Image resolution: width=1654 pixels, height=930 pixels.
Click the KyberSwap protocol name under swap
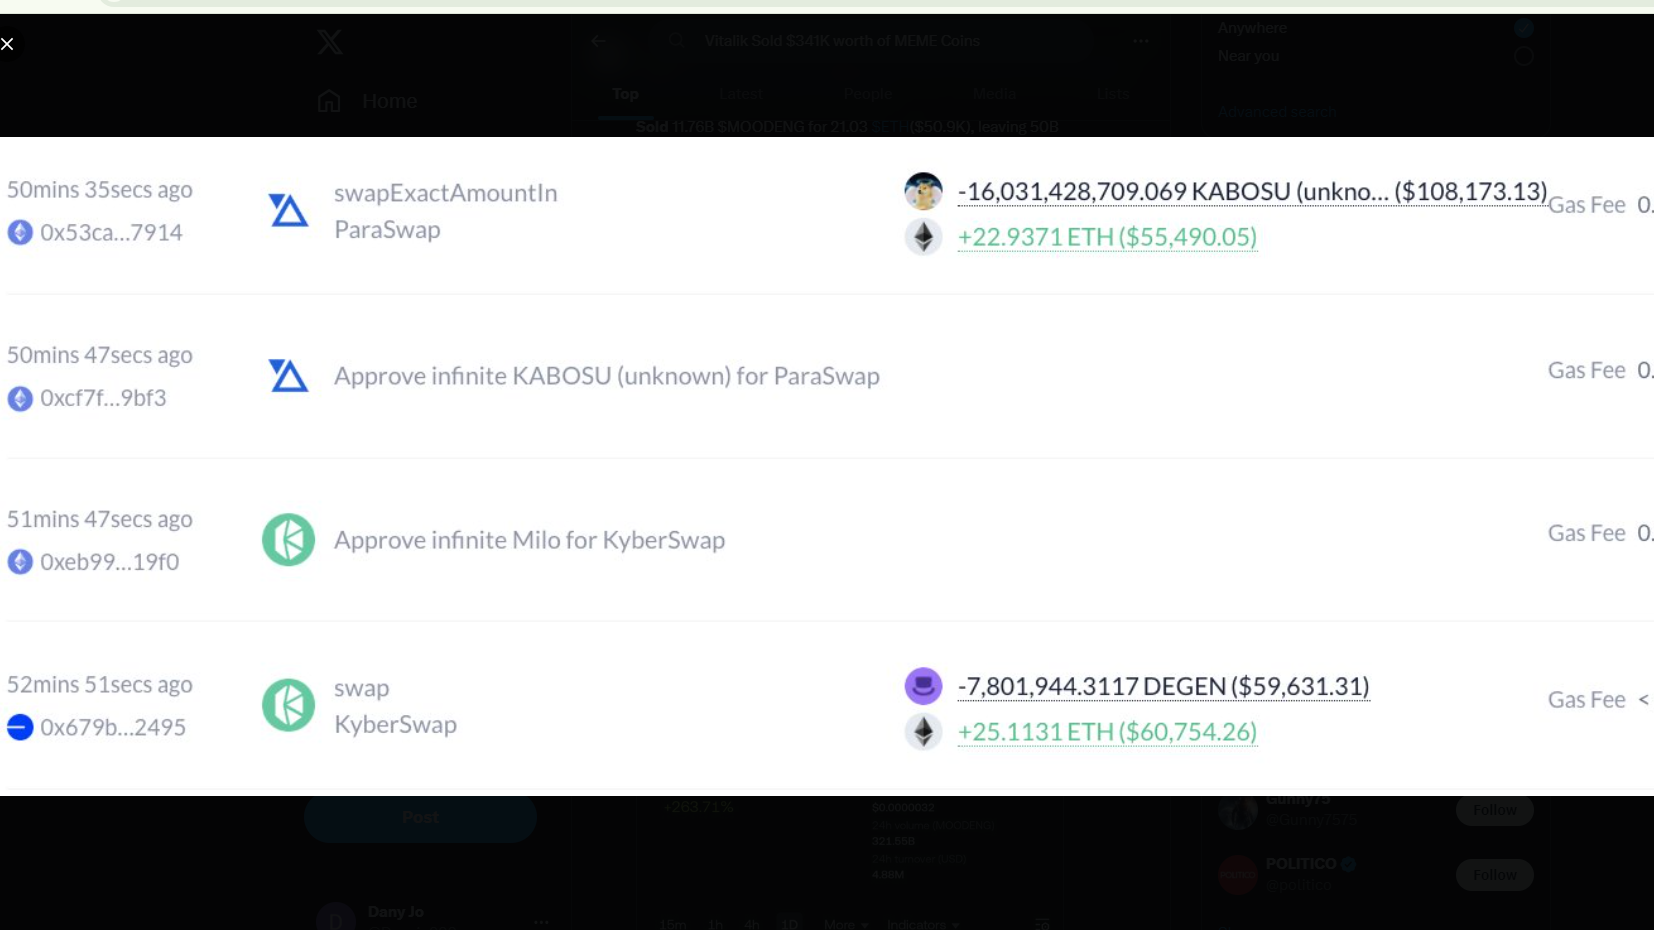395,725
